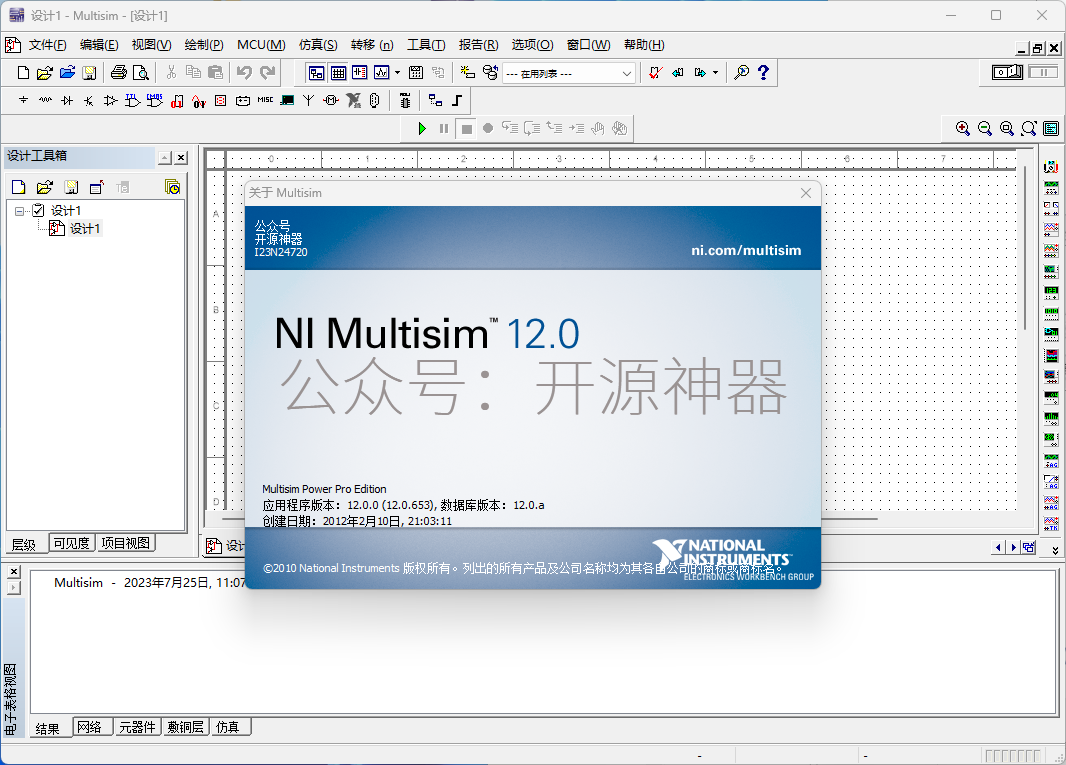This screenshot has height=765, width=1066.
Task: Open the 绘制(P) menu
Action: [204, 45]
